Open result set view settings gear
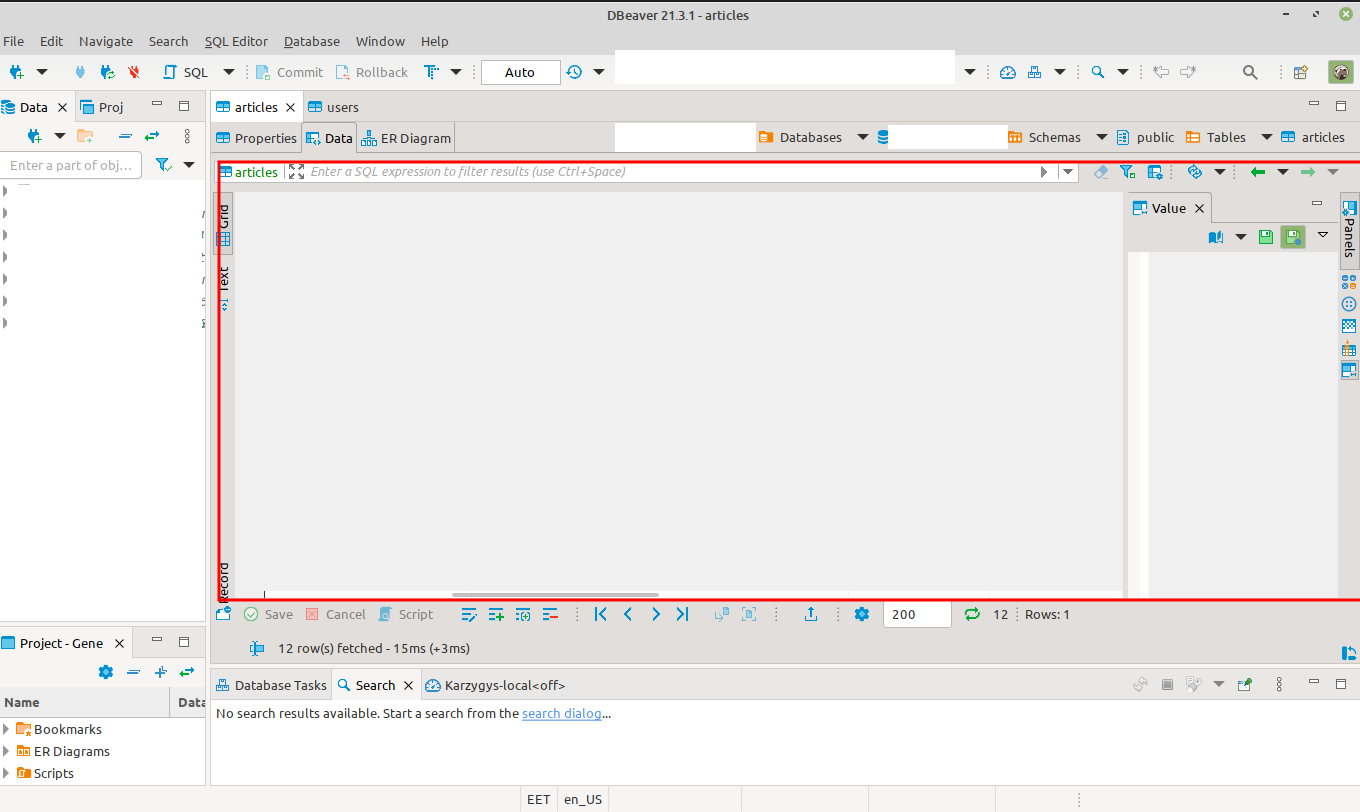 tap(861, 614)
